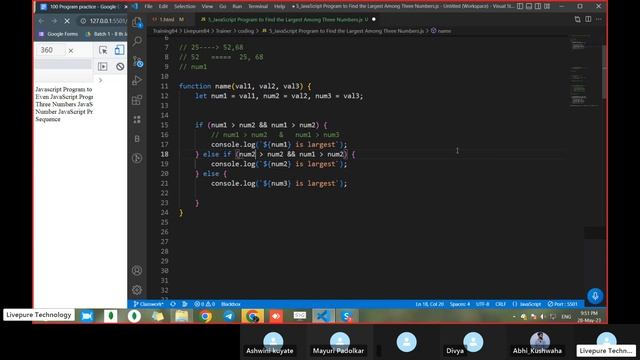Click the DevTools clear console icon
640x360 pixels.
click(x=120, y=67)
